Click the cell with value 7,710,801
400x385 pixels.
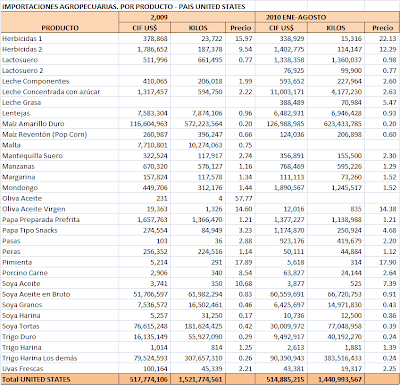[145, 145]
